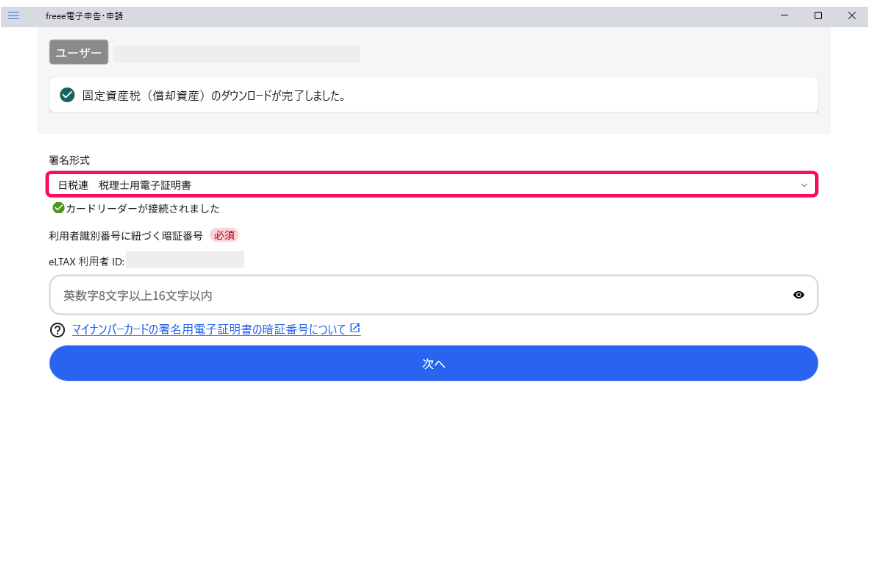Image resolution: width=869 pixels, height=580 pixels.
Task: Click the 次へ button
Action: [433, 363]
